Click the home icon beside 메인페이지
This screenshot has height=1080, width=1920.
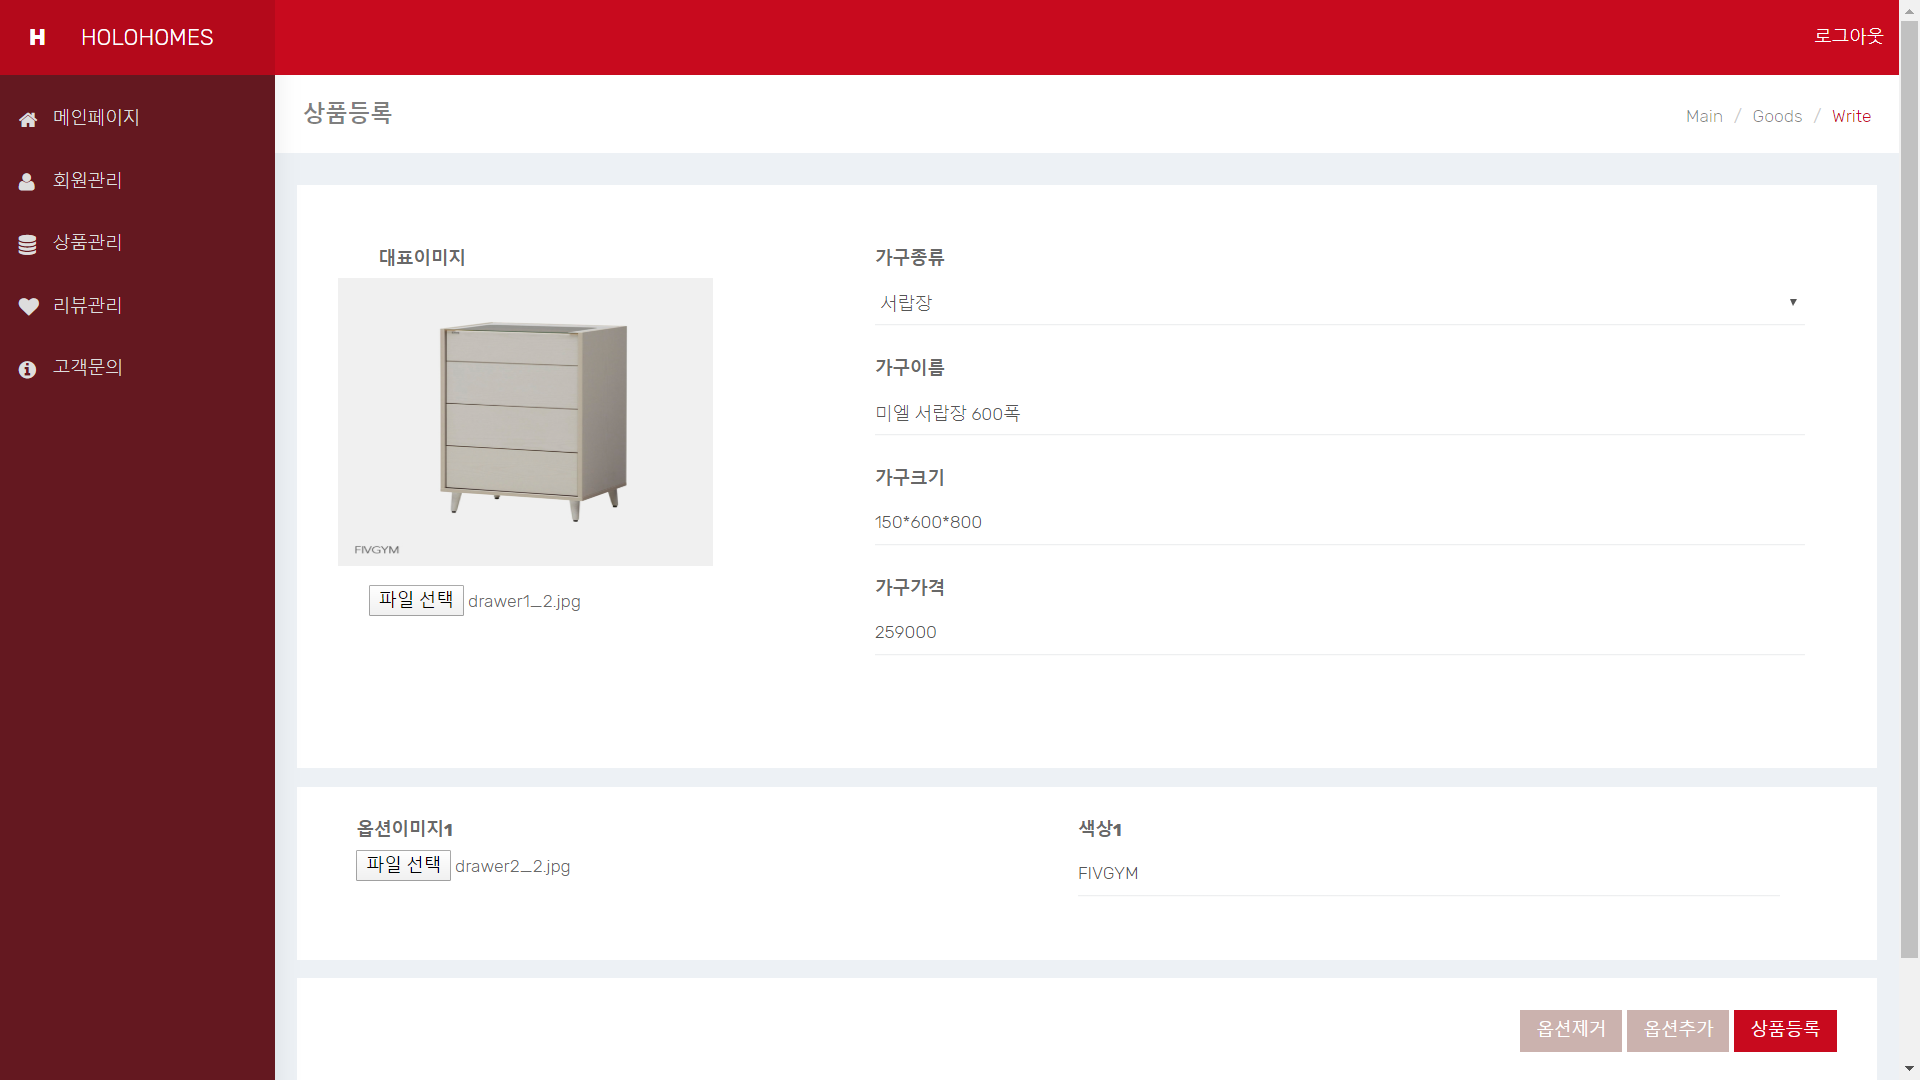pos(26,119)
